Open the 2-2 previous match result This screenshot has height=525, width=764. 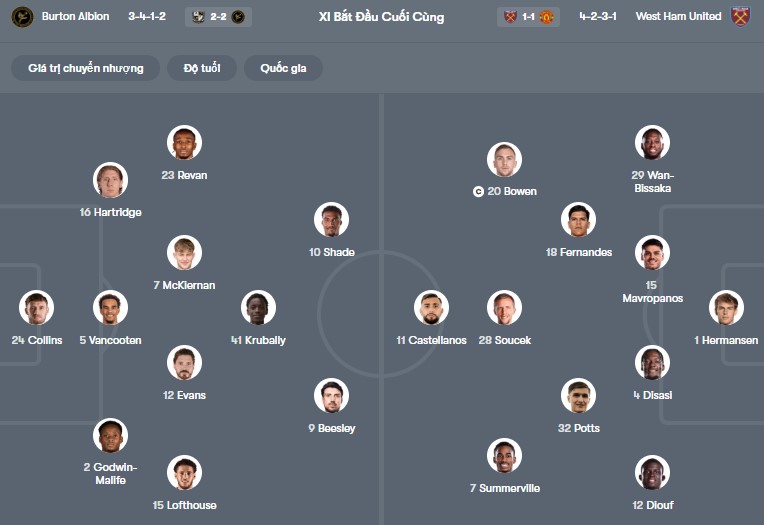(218, 17)
